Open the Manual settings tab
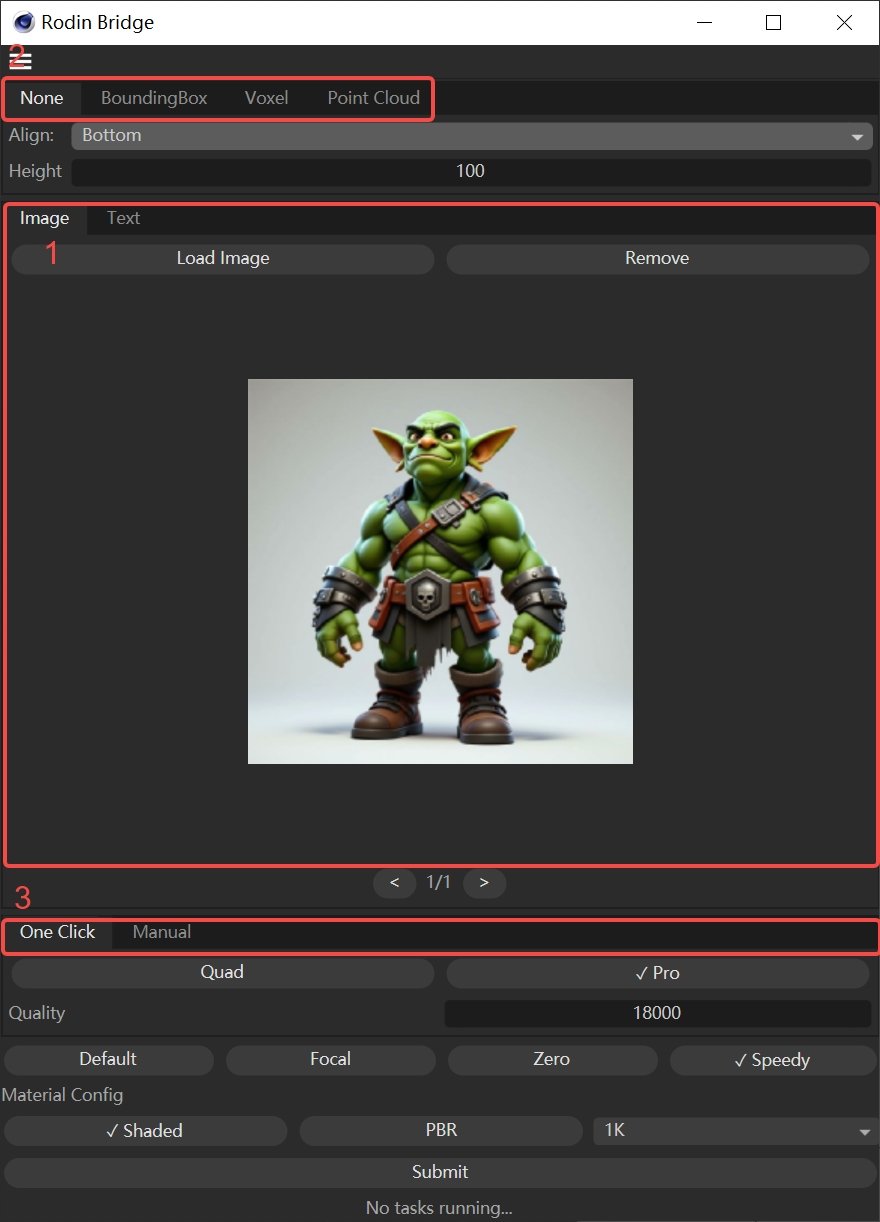880x1222 pixels. tap(162, 932)
